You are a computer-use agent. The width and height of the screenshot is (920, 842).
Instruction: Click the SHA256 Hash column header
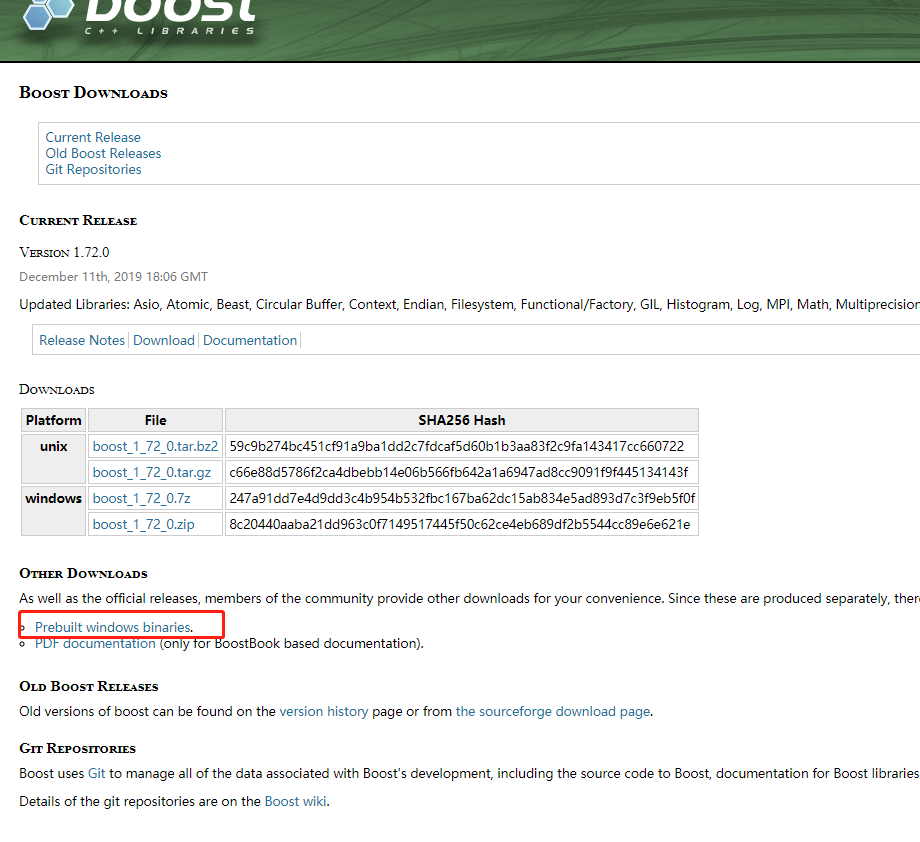(462, 420)
